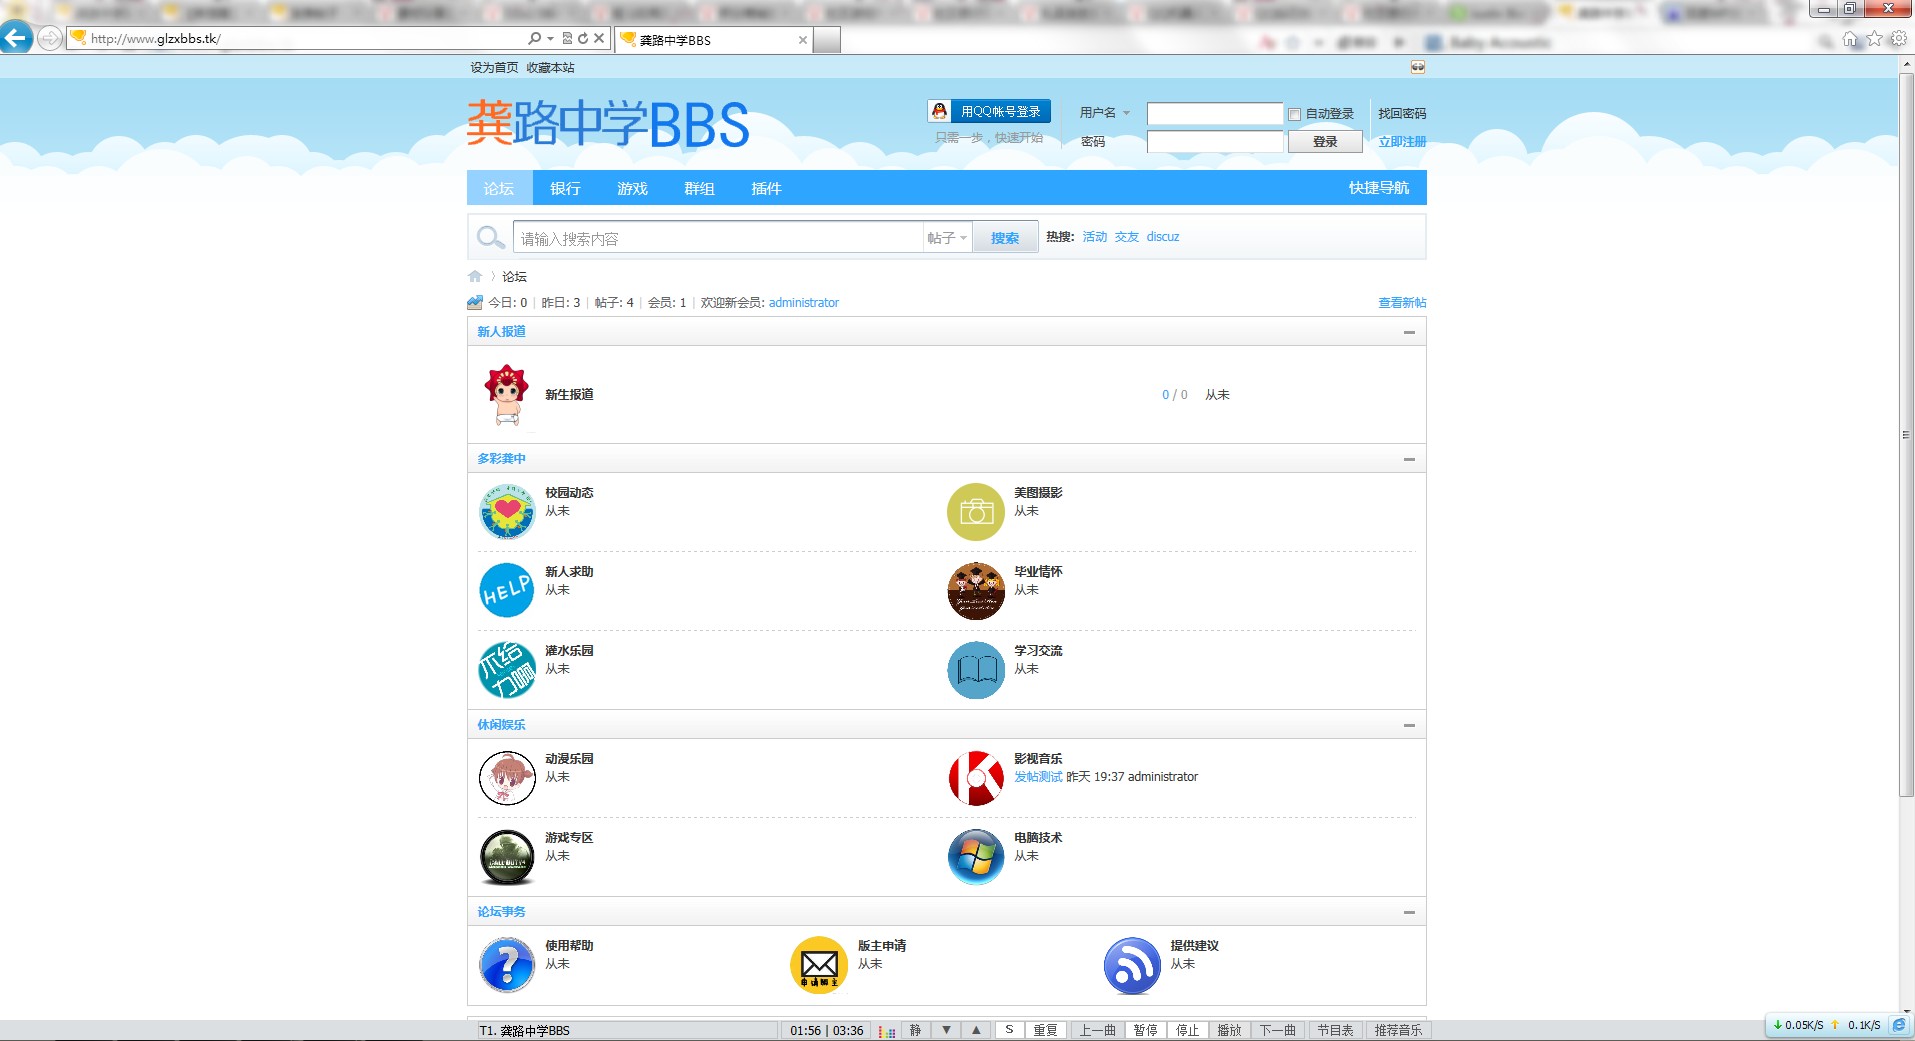Collapse the 论坛事务 section
1915x1041 pixels.
click(1409, 912)
